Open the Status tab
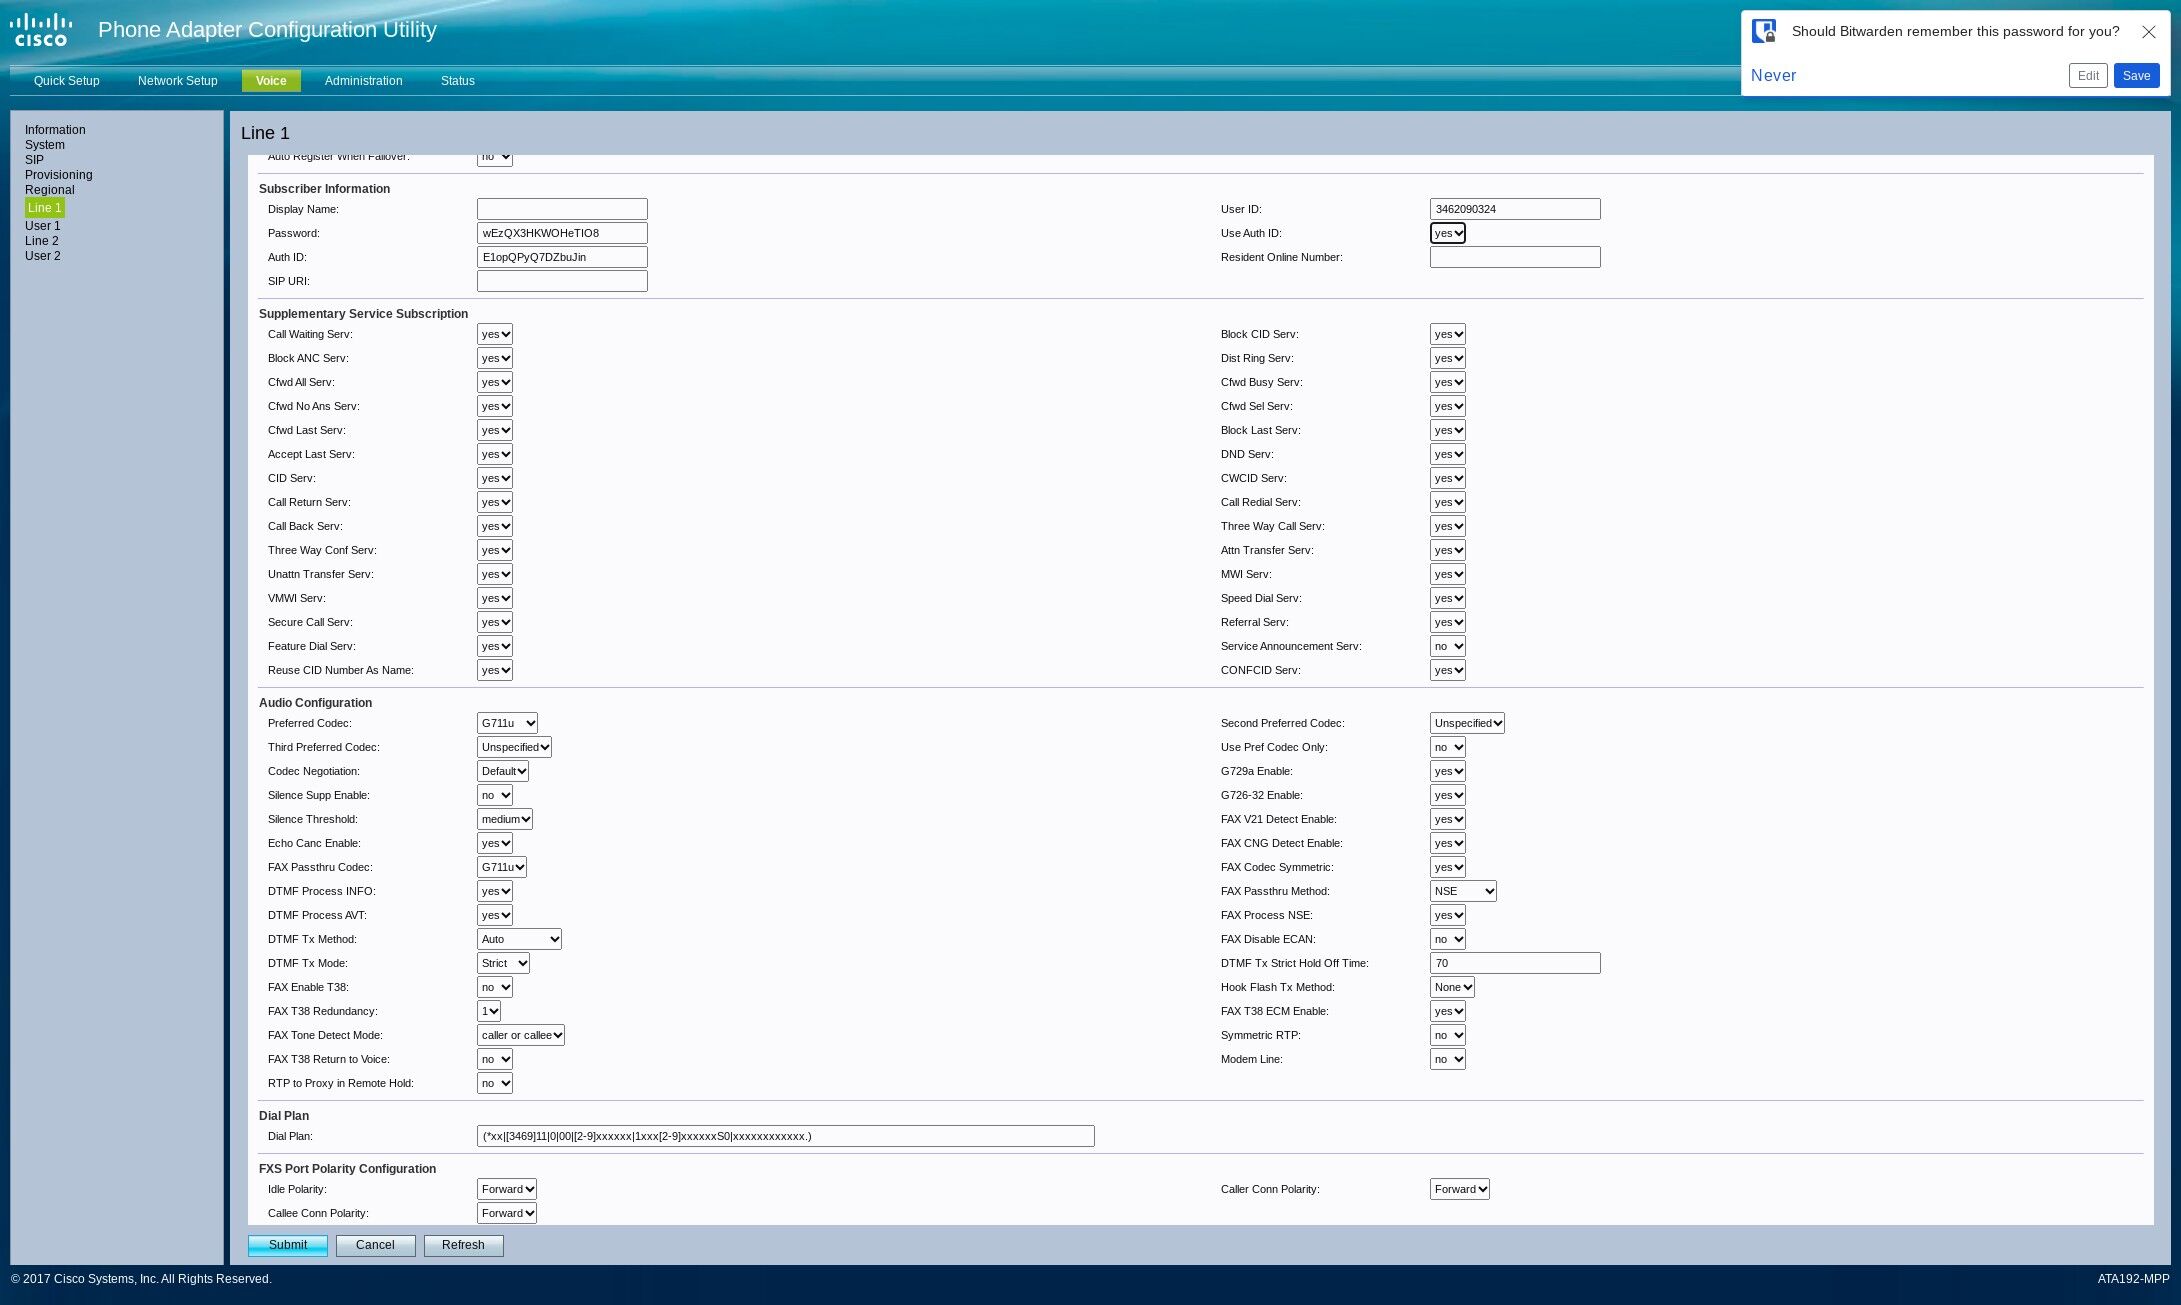 pos(457,81)
